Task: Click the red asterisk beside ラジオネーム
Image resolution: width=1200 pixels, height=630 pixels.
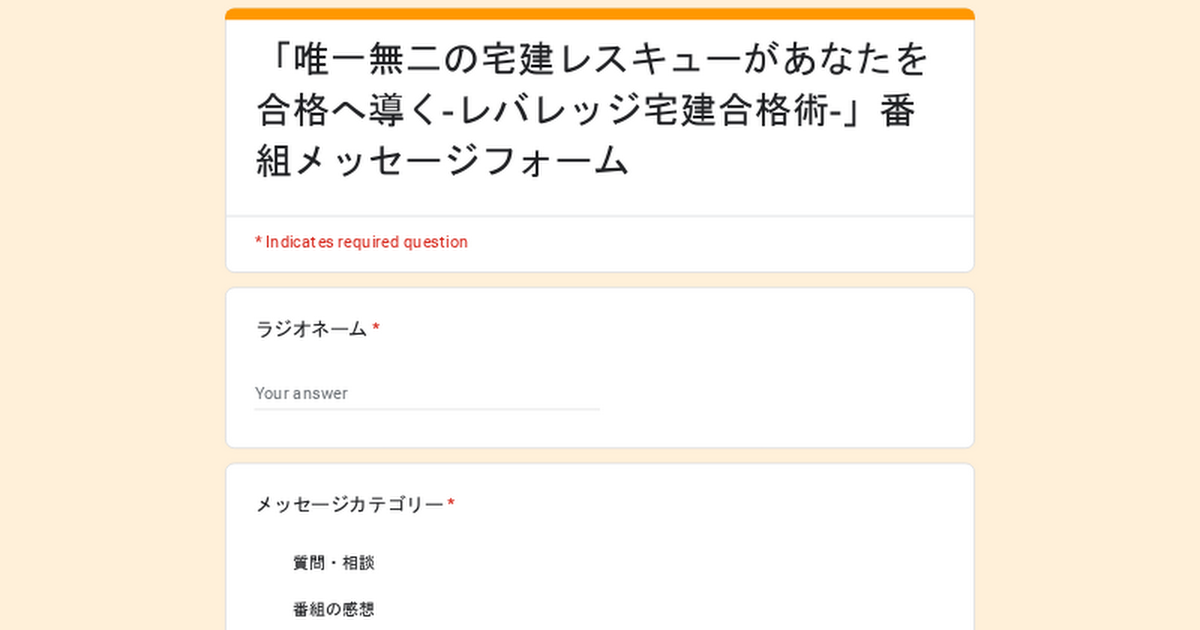Action: coord(376,328)
